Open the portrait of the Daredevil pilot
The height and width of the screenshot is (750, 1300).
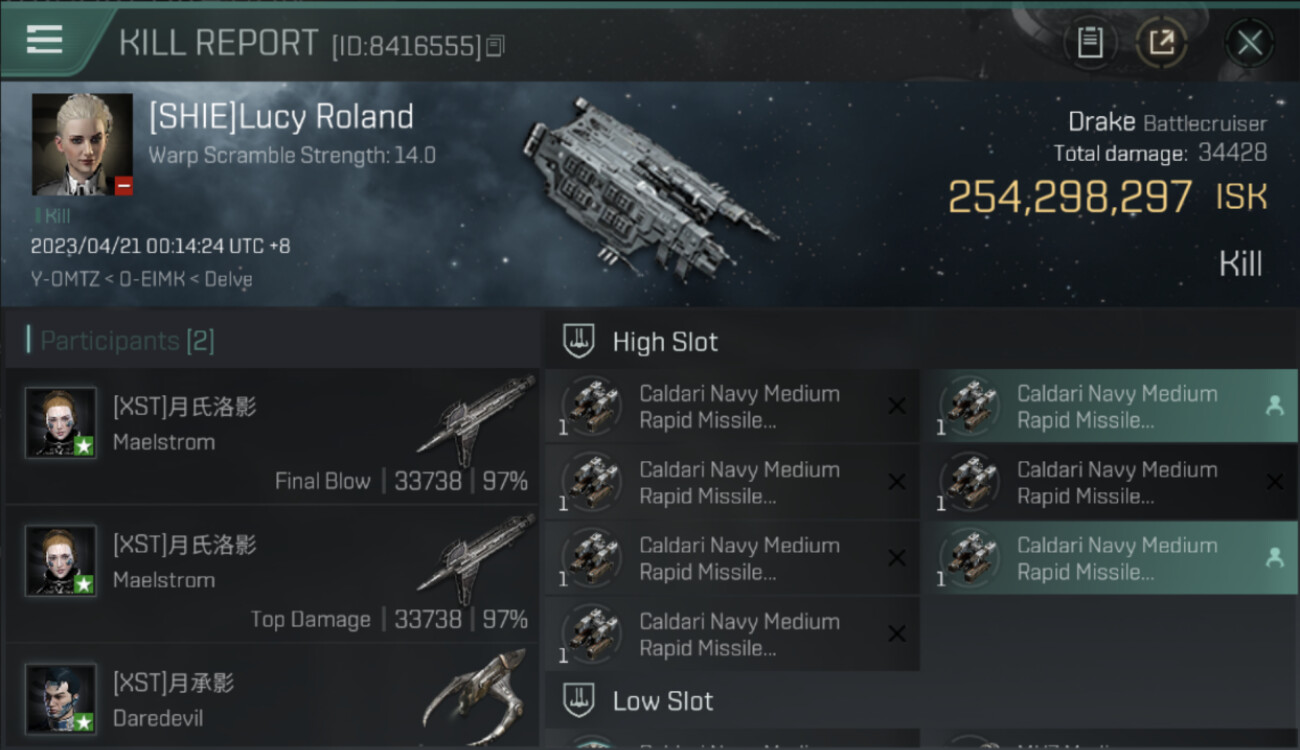click(61, 698)
